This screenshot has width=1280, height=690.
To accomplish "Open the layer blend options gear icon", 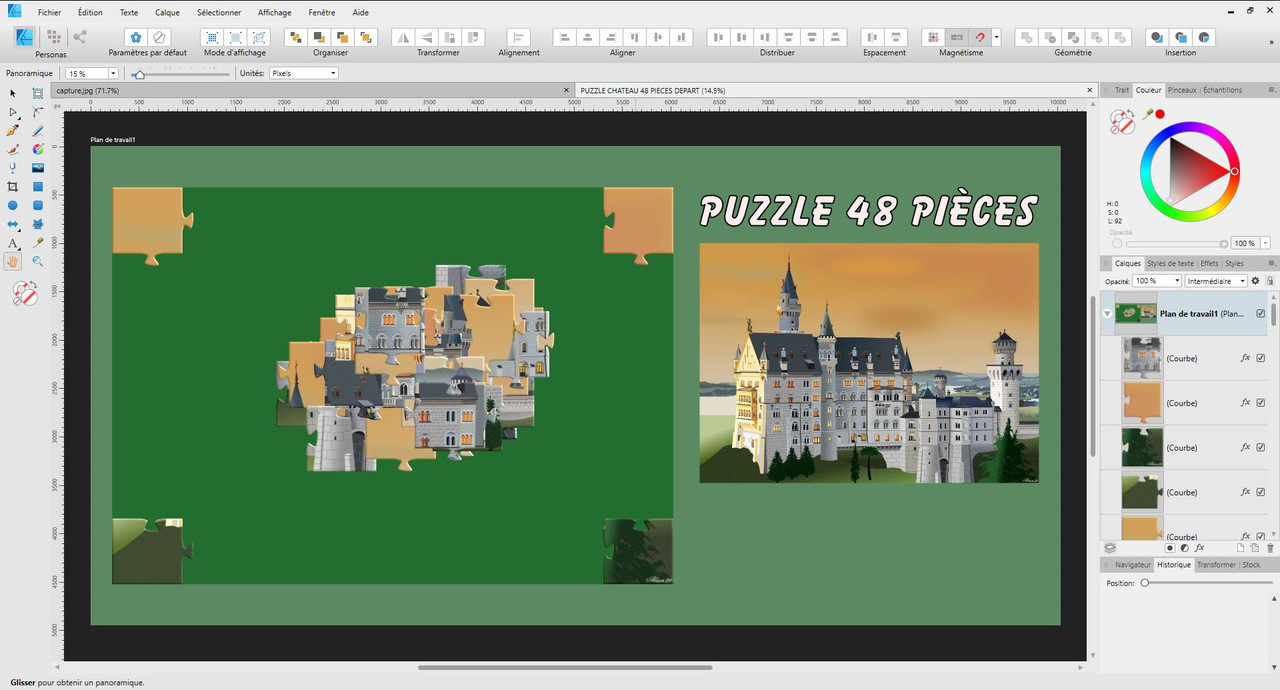I will point(1255,281).
